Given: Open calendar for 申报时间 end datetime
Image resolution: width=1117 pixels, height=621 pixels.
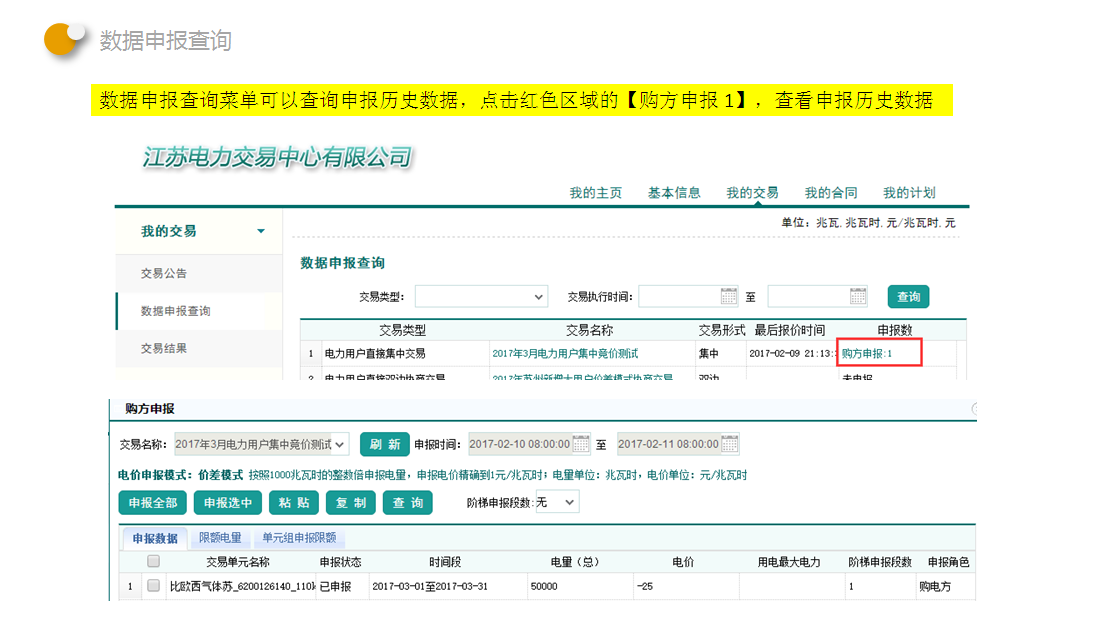Looking at the screenshot, I should [x=730, y=444].
